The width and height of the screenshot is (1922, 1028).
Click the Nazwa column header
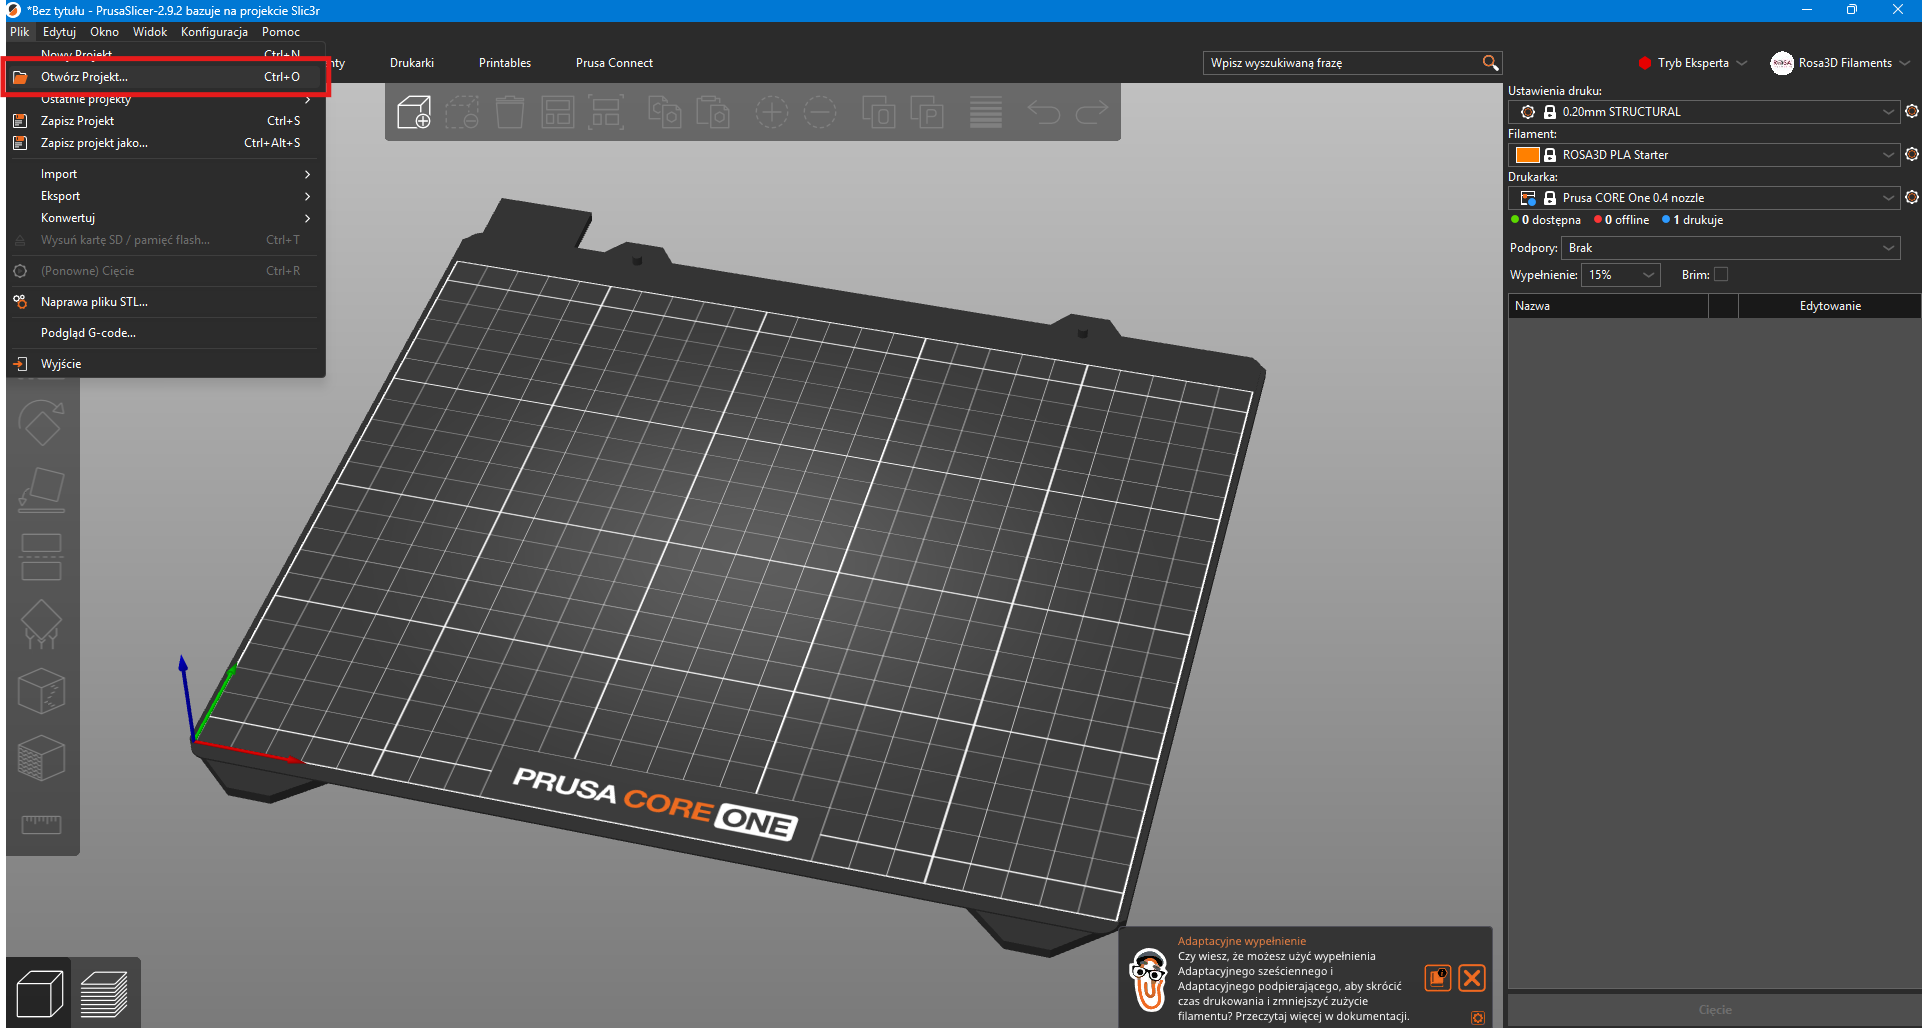tap(1608, 306)
